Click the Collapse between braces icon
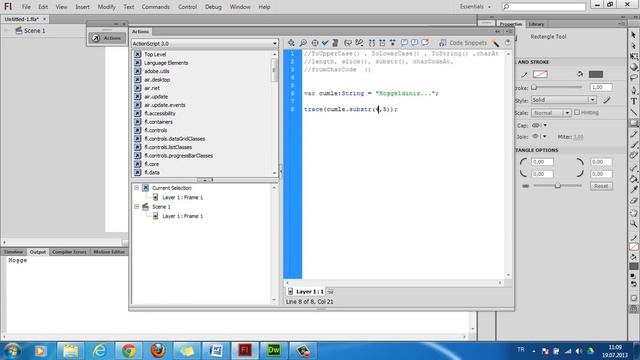Image resolution: width=640 pixels, height=360 pixels. click(372, 43)
